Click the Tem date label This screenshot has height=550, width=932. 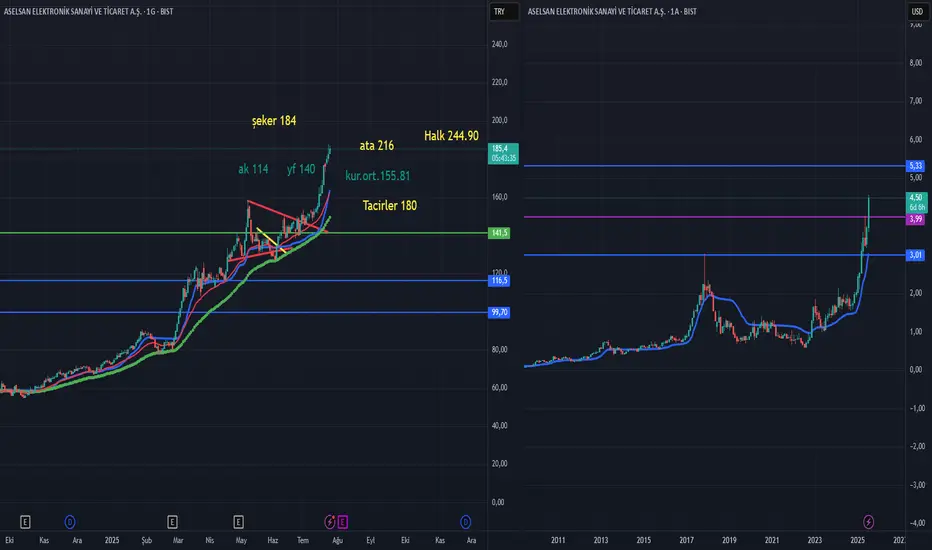coord(303,540)
